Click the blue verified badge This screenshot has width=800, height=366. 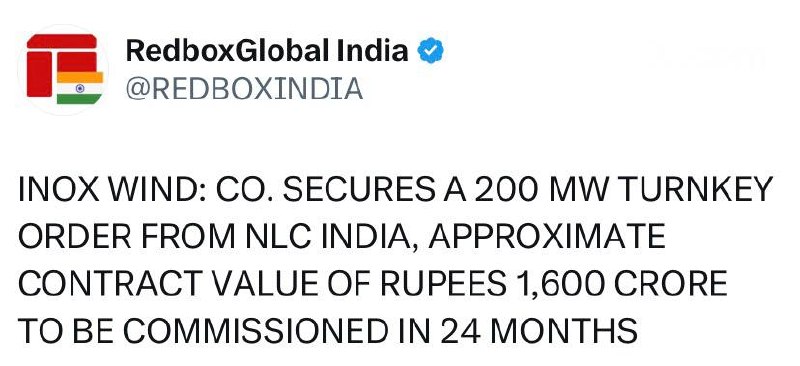(x=431, y=51)
